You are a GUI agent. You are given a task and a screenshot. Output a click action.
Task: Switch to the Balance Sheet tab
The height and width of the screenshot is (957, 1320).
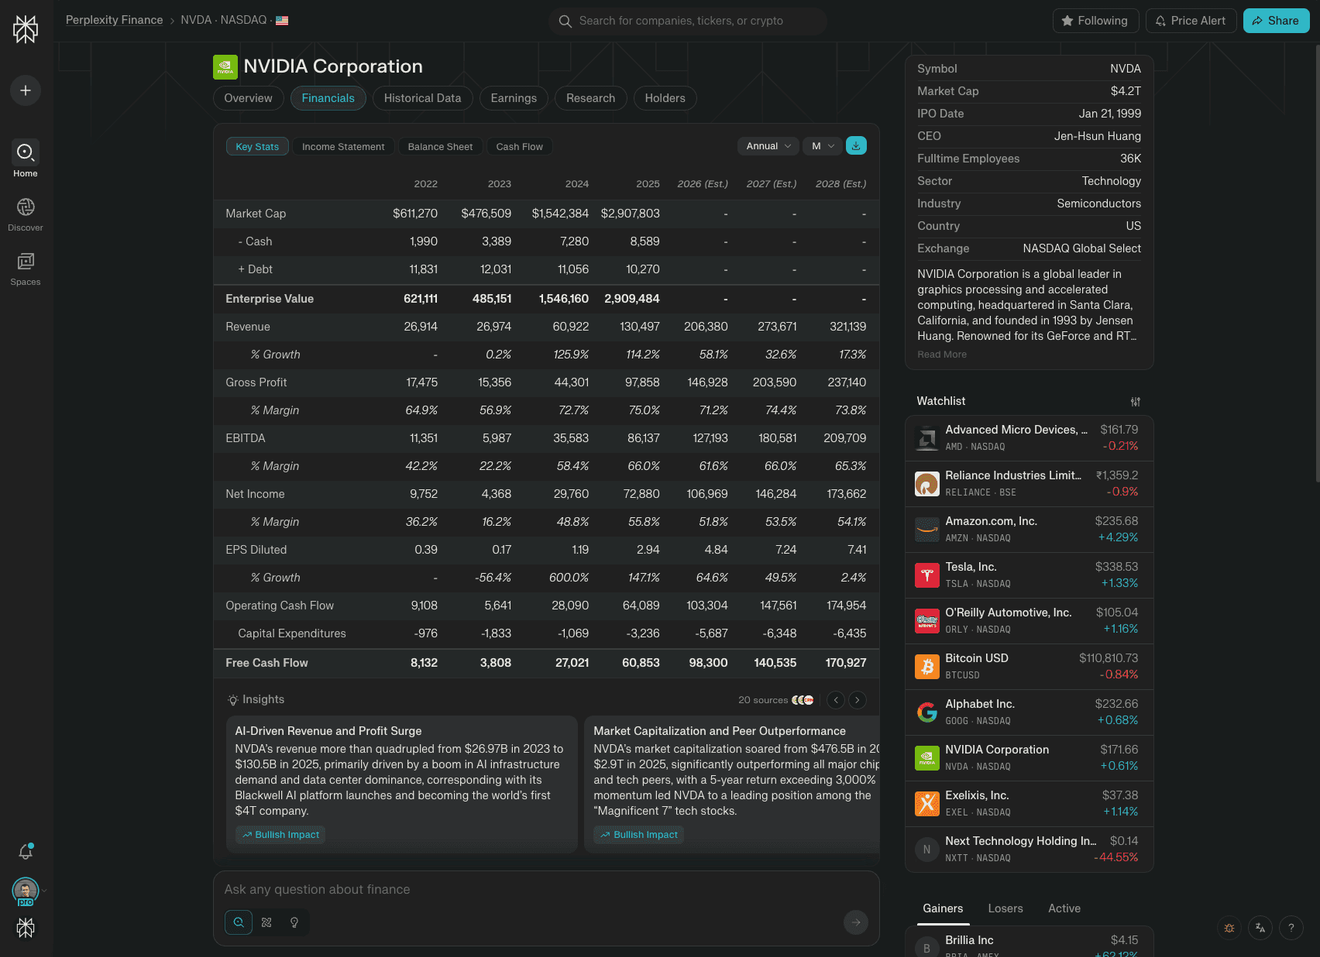440,146
